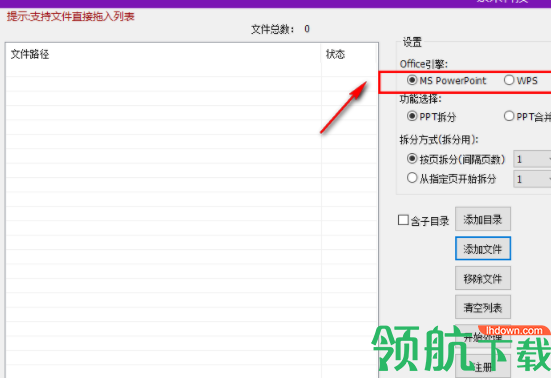Open the 按页拆分 interval page count dropdown

532,160
